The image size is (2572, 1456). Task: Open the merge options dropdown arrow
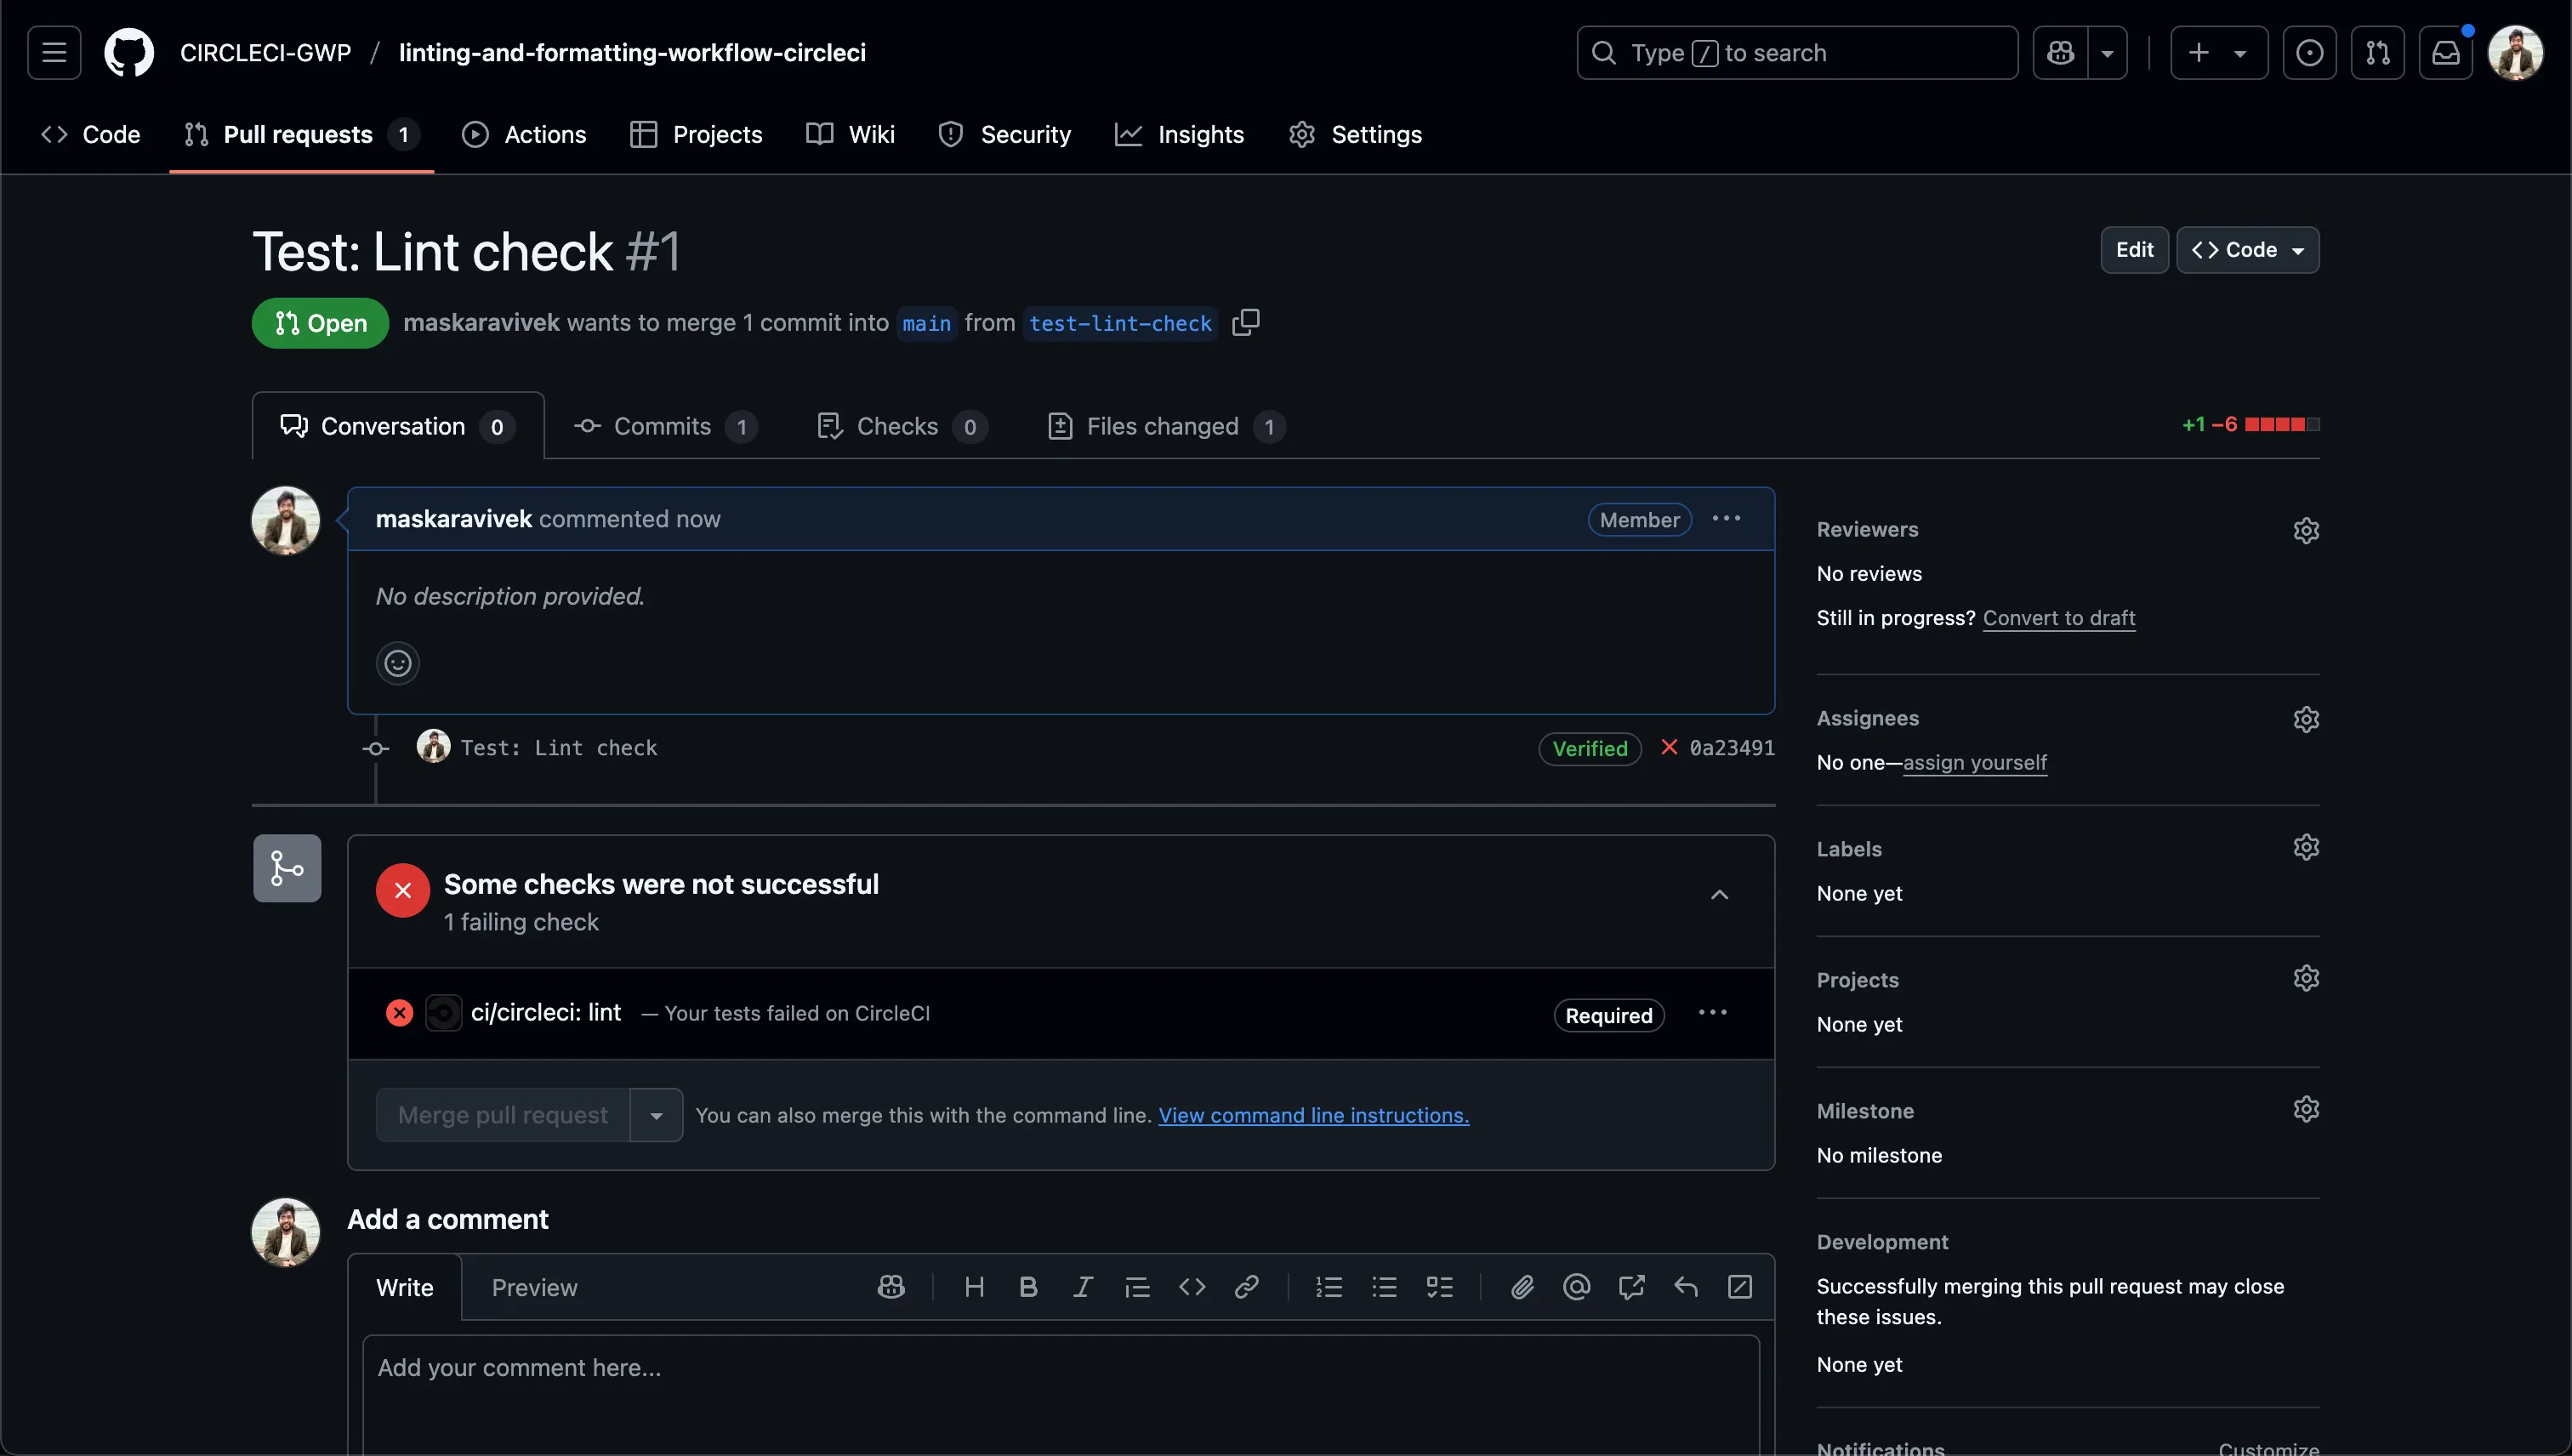(656, 1114)
